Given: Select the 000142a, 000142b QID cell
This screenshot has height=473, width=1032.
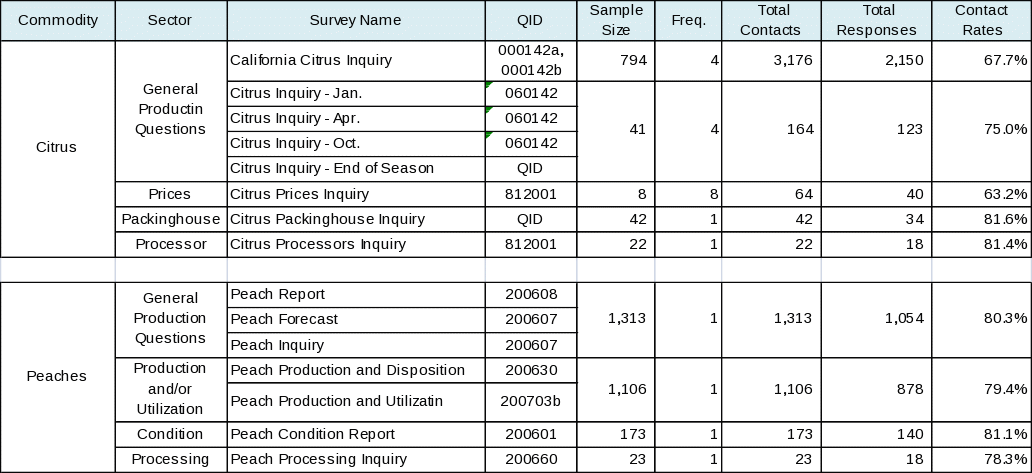Looking at the screenshot, I should (x=531, y=61).
